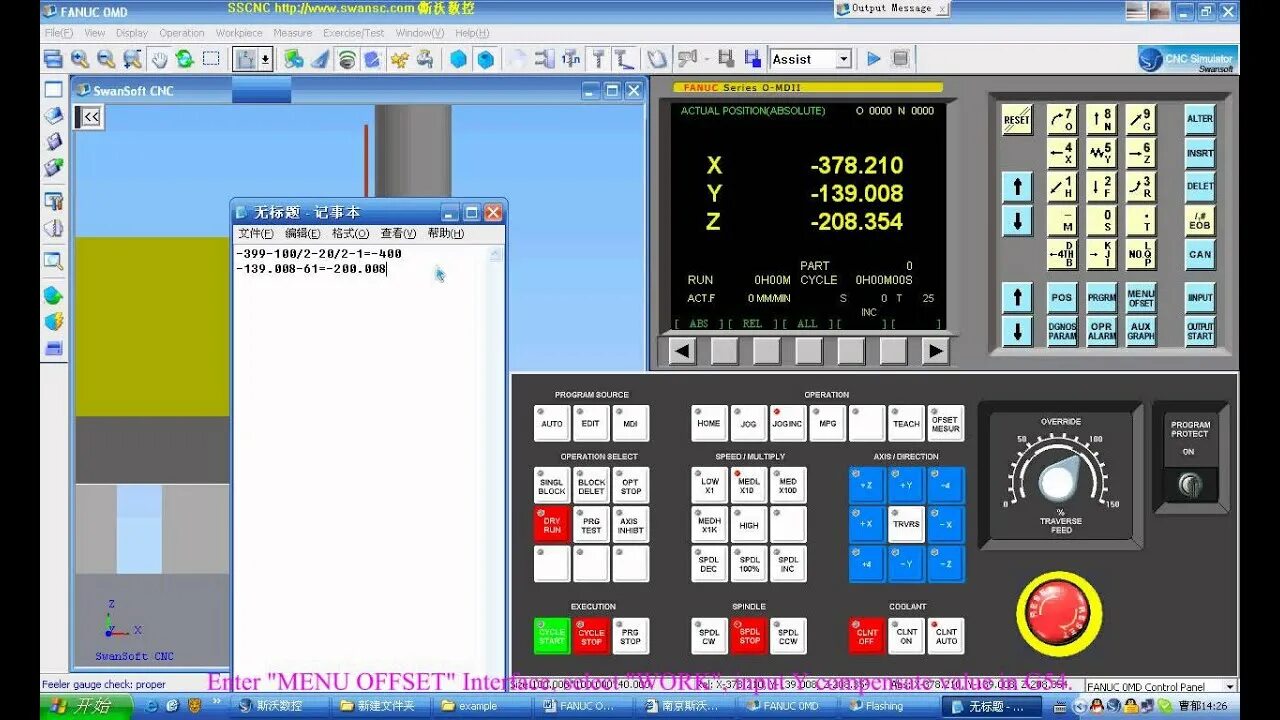This screenshot has width=1280, height=720.
Task: Open the Operation menu
Action: [x=182, y=33]
